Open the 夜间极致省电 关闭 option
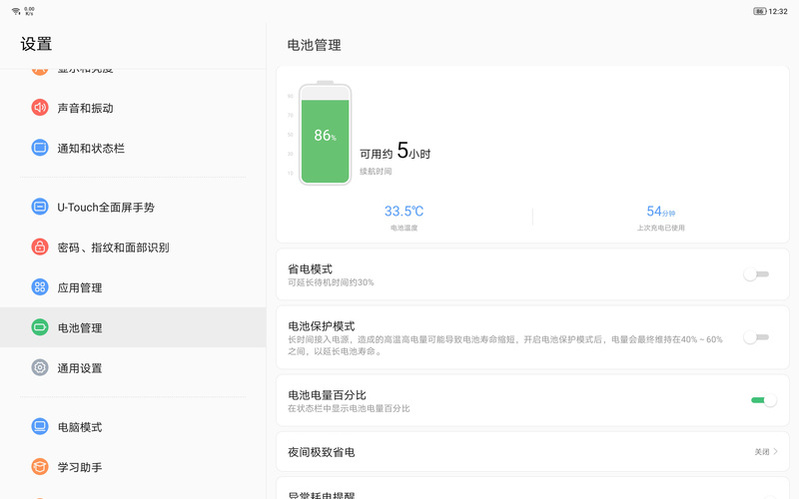Image resolution: width=799 pixels, height=499 pixels. (x=762, y=452)
